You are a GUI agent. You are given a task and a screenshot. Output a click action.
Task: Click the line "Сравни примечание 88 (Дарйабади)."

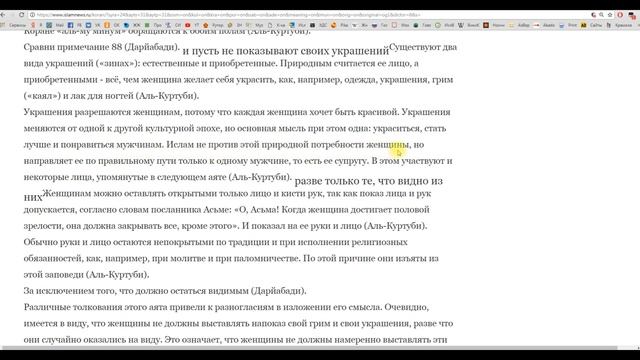click(x=102, y=47)
